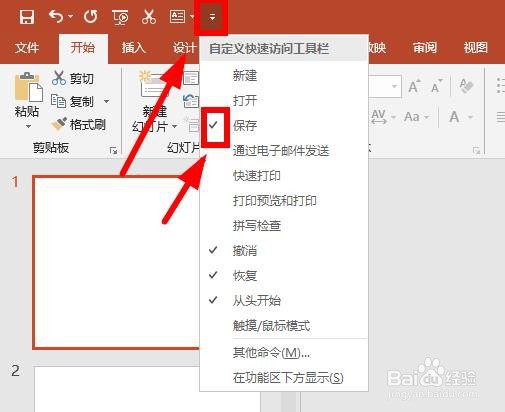Click the reset slide icon

191,101
